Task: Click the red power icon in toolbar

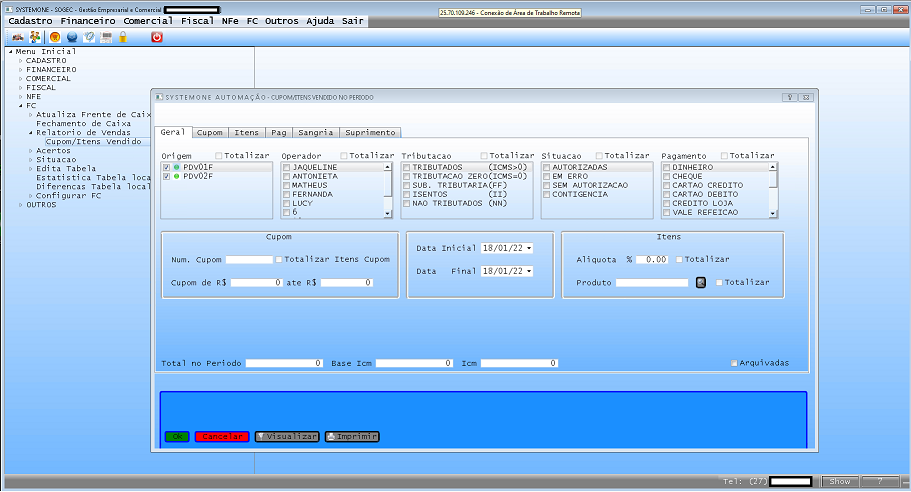Action: tap(157, 37)
